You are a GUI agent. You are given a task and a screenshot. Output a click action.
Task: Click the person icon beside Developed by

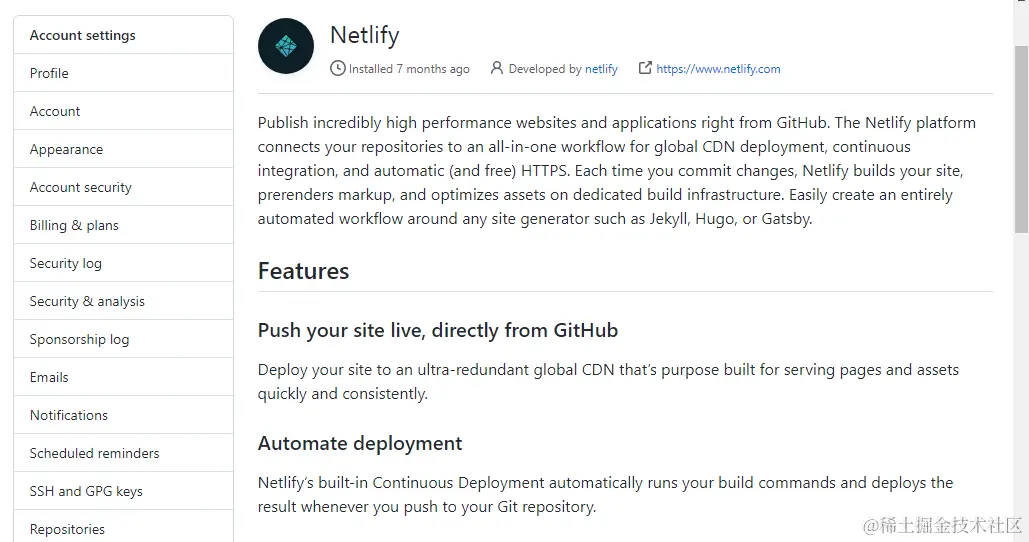click(x=497, y=68)
